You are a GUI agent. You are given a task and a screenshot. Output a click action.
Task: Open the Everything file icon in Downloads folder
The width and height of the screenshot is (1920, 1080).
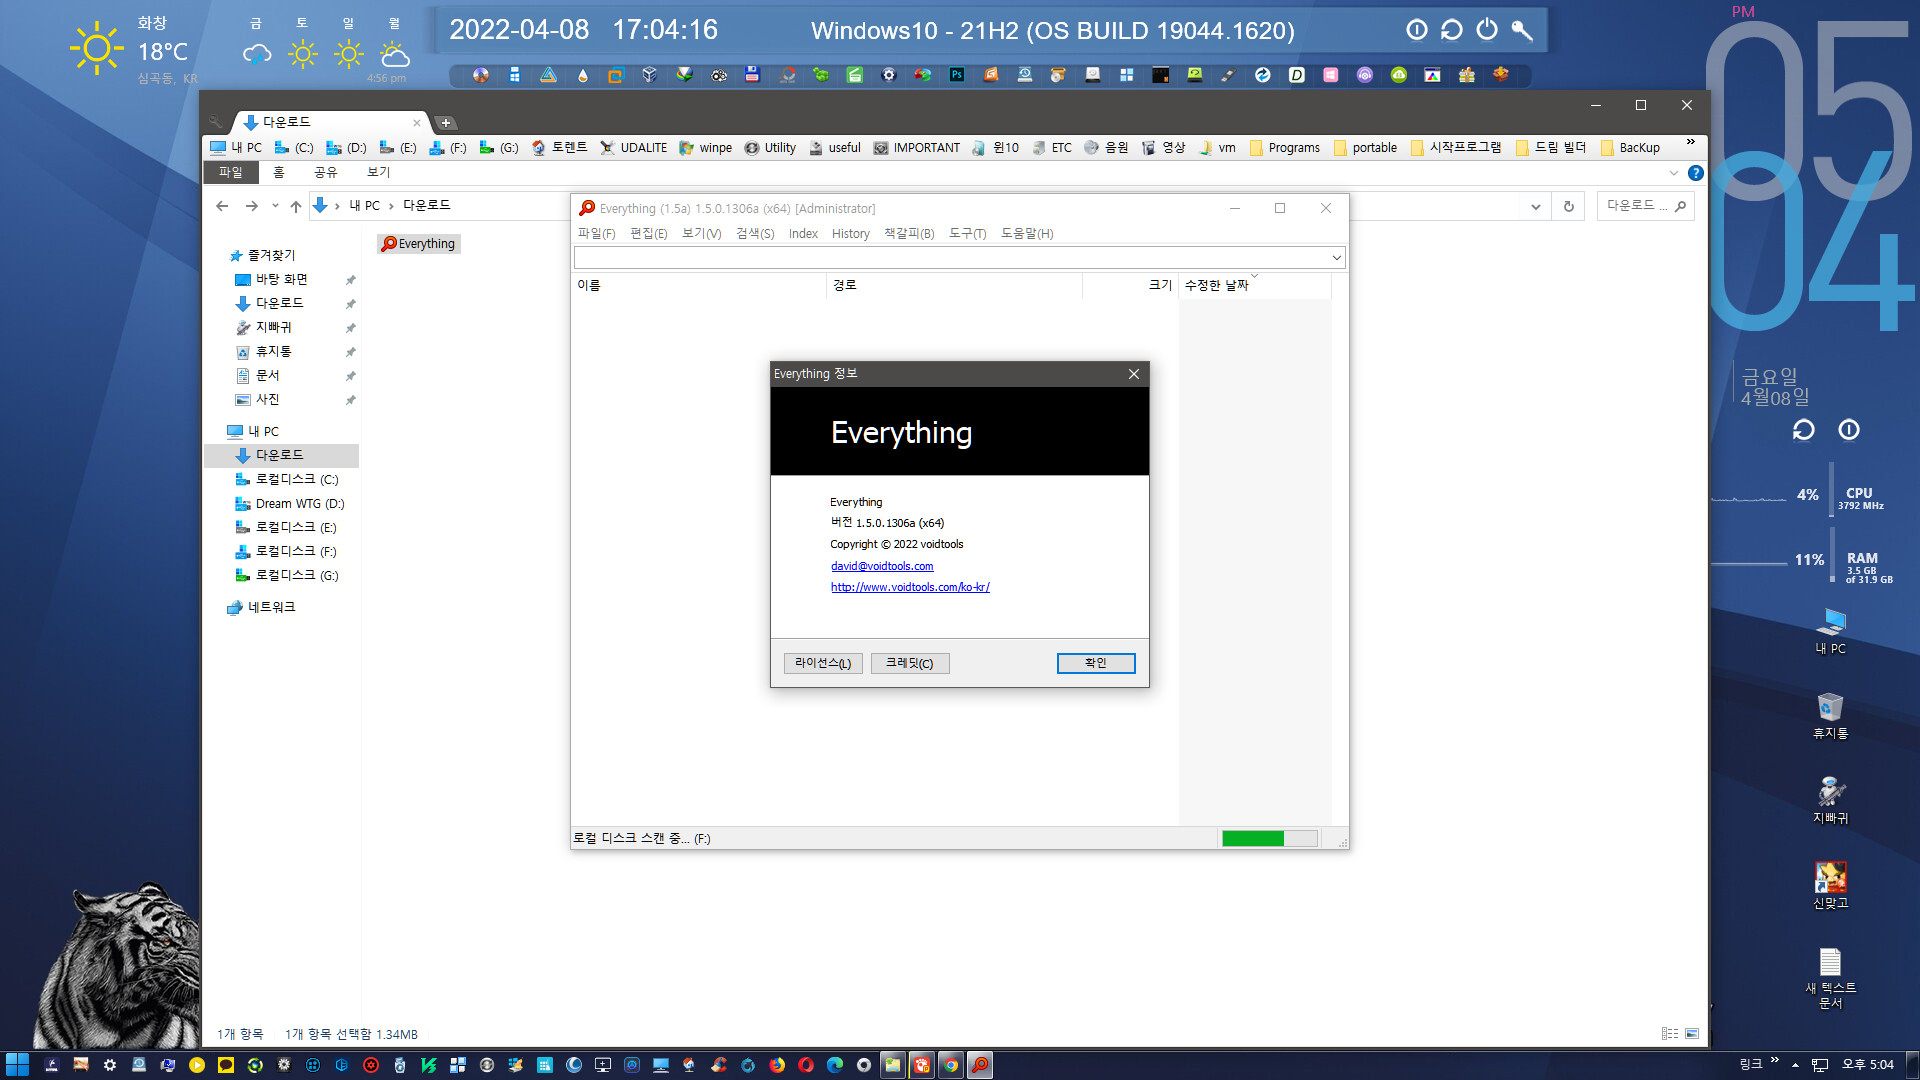point(419,243)
